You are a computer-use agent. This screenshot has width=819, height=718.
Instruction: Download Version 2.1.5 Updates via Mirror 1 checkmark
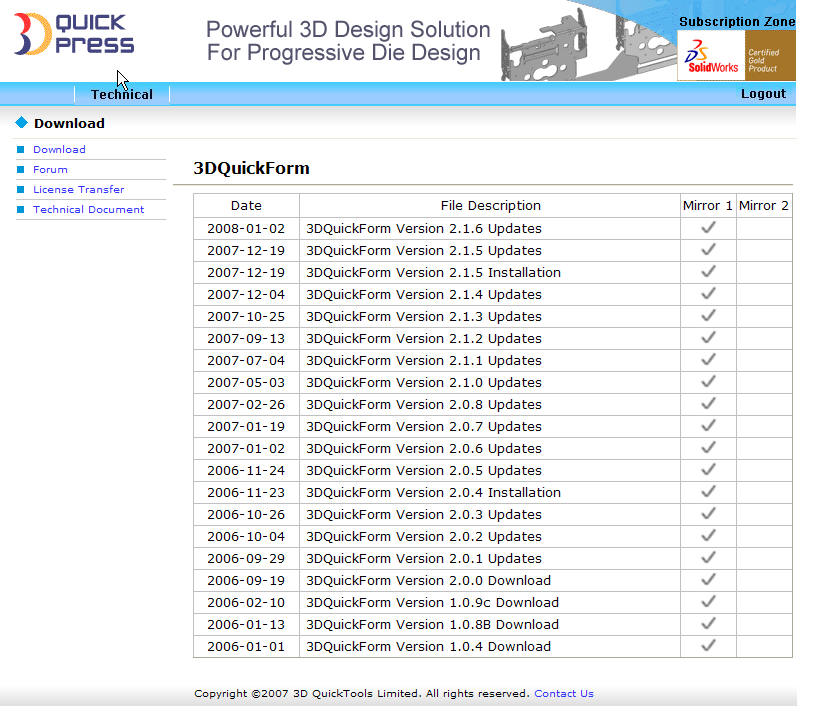click(x=708, y=250)
